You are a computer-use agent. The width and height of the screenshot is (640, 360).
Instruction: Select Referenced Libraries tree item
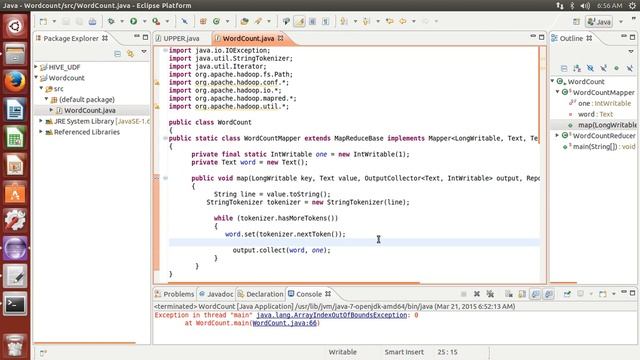tap(87, 132)
